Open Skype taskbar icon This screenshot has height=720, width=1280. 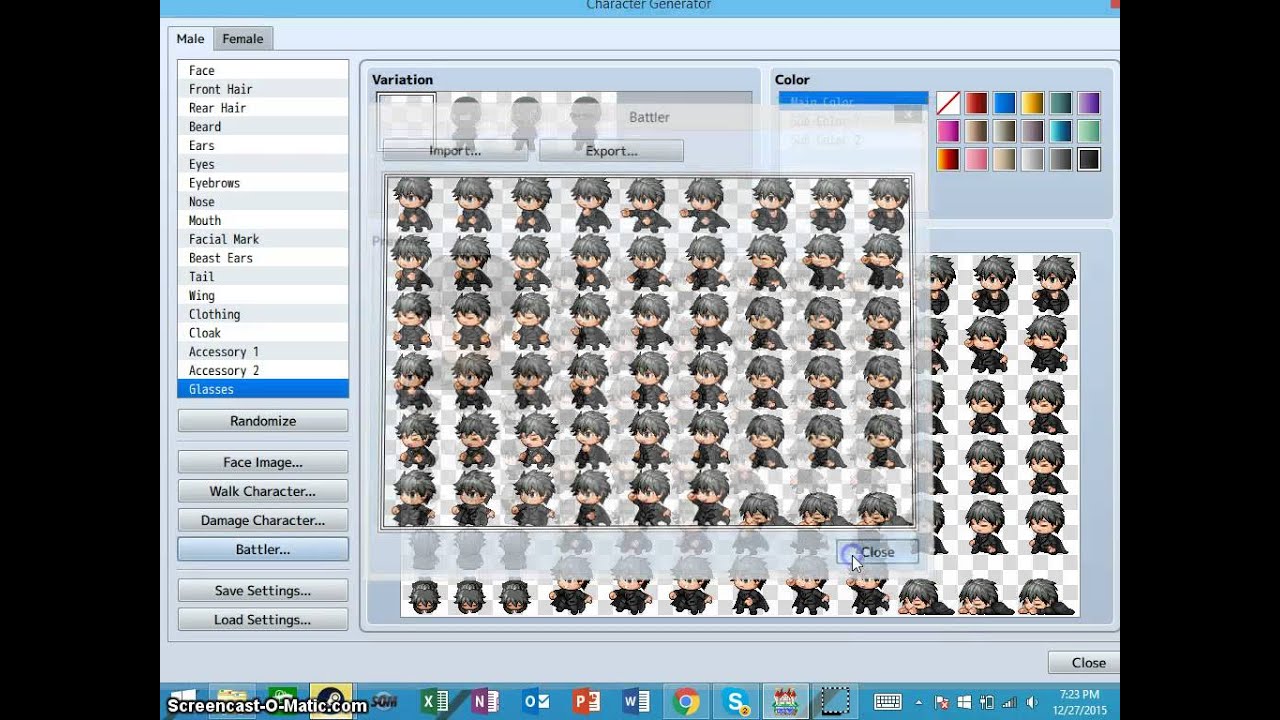[737, 701]
